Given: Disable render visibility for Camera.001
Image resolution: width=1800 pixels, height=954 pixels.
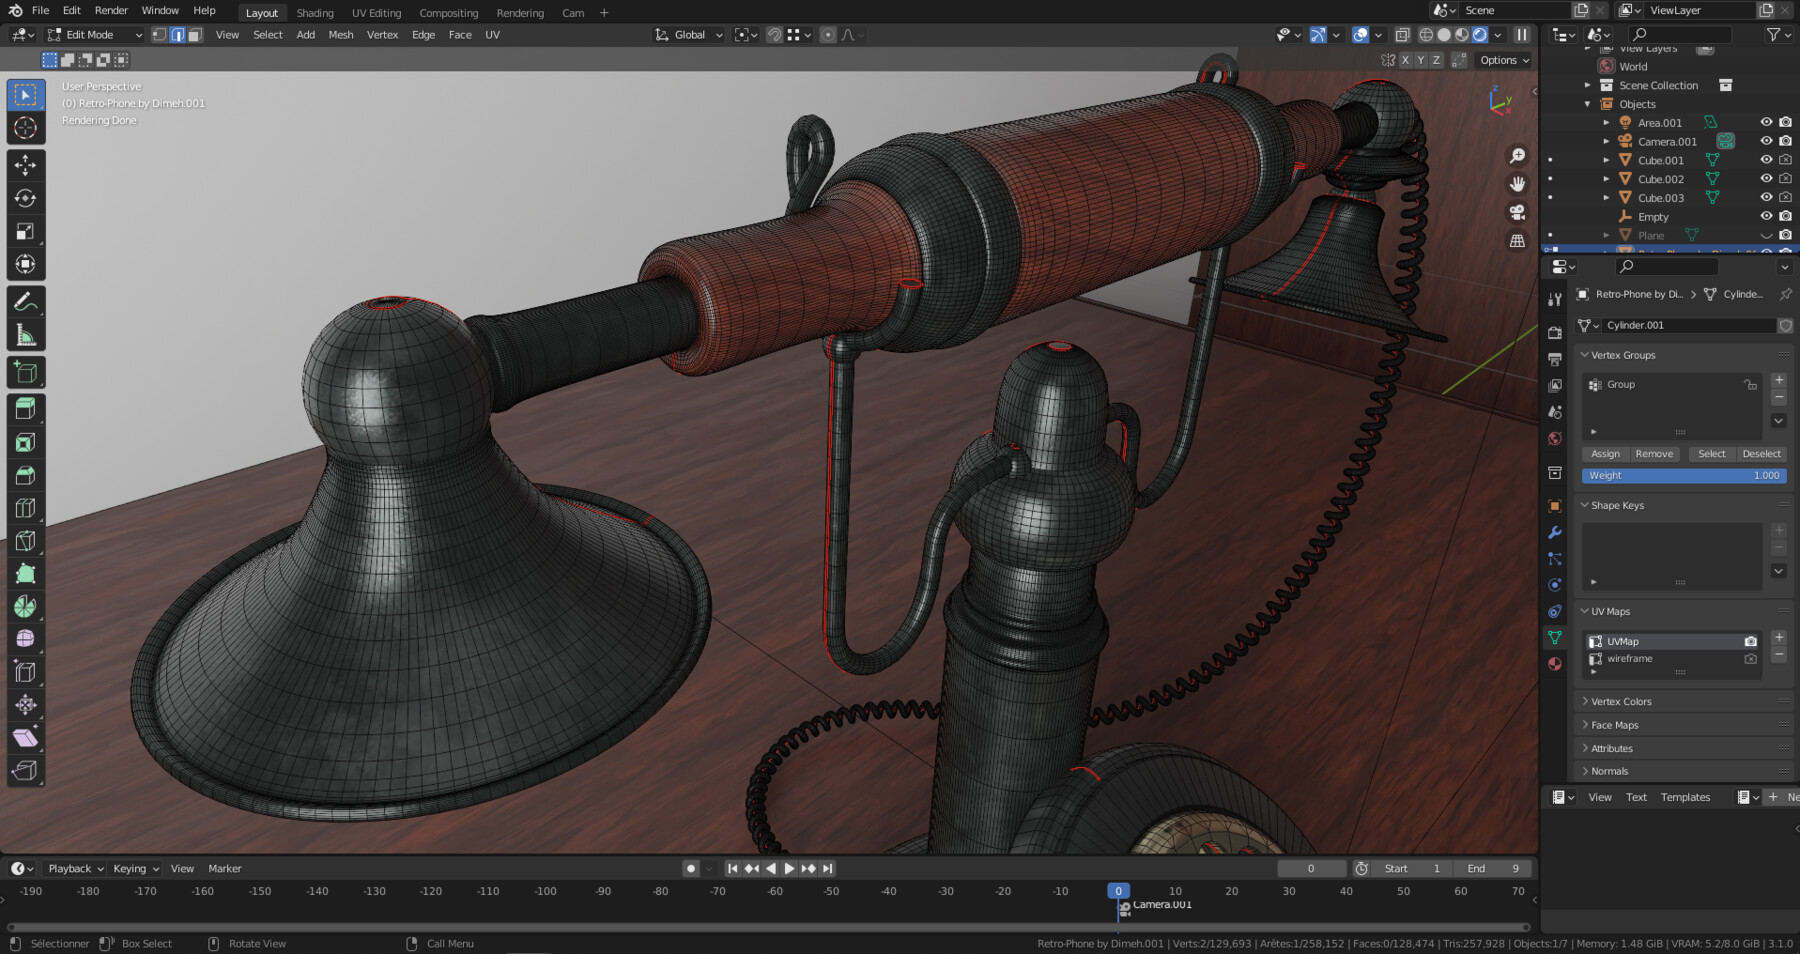Looking at the screenshot, I should (1785, 140).
